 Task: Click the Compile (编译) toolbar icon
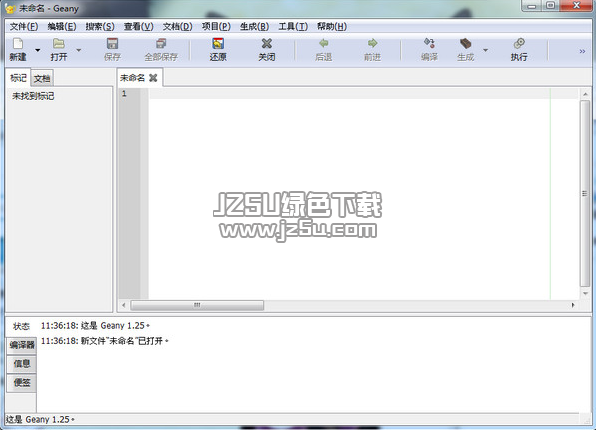pos(429,43)
